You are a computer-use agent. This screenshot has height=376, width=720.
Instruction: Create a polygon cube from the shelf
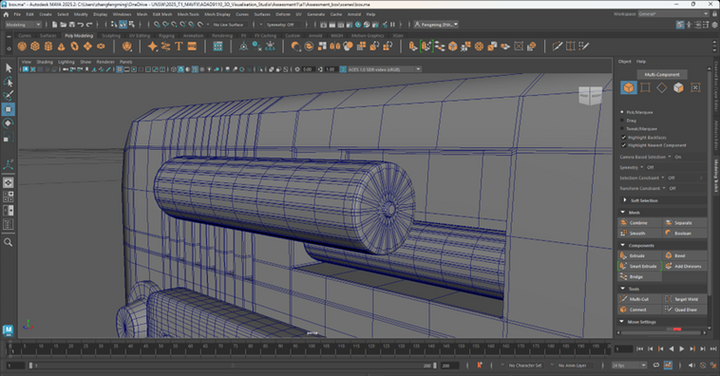click(35, 46)
